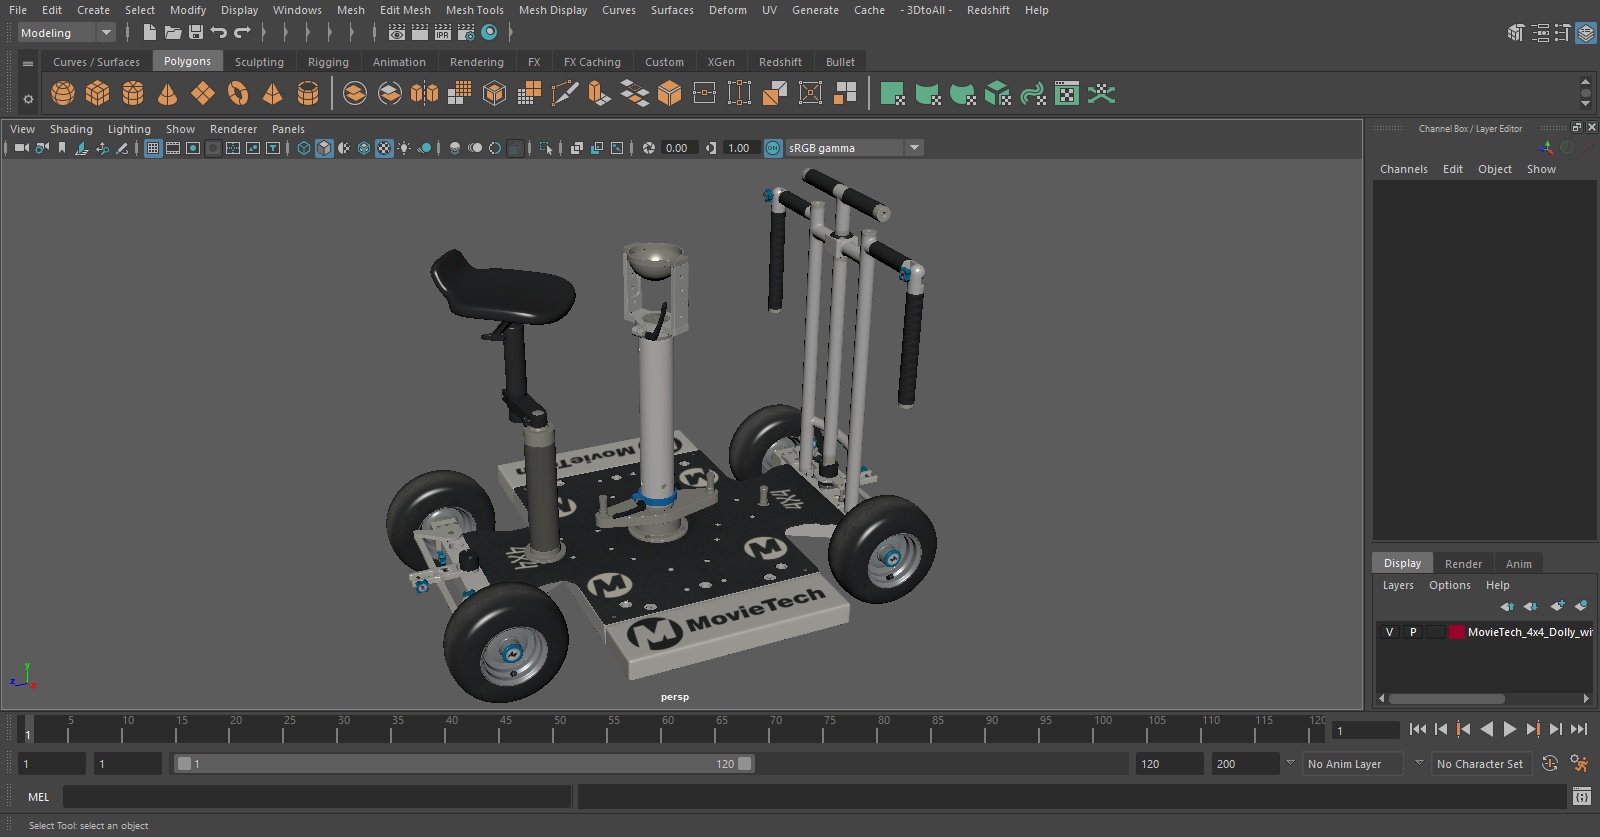Toggle wireframe shading in viewport
The image size is (1600, 837).
pyautogui.click(x=304, y=148)
